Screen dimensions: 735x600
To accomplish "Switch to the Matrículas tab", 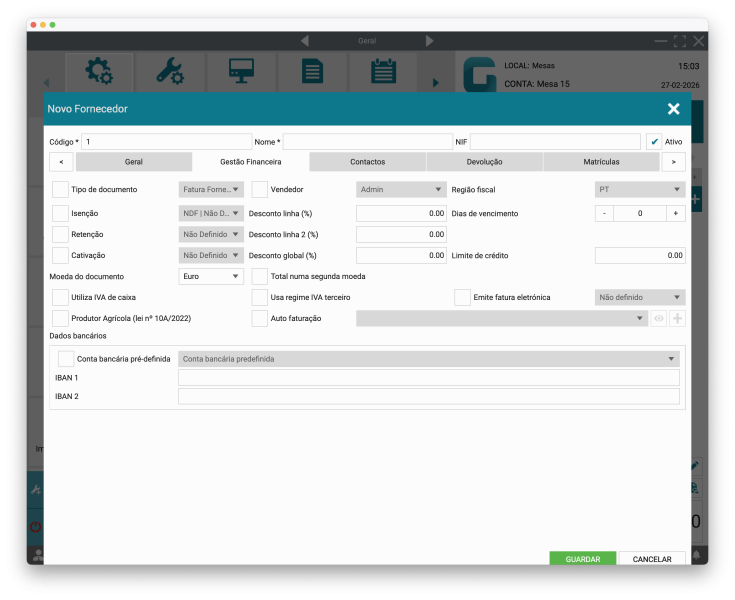I will (x=601, y=162).
